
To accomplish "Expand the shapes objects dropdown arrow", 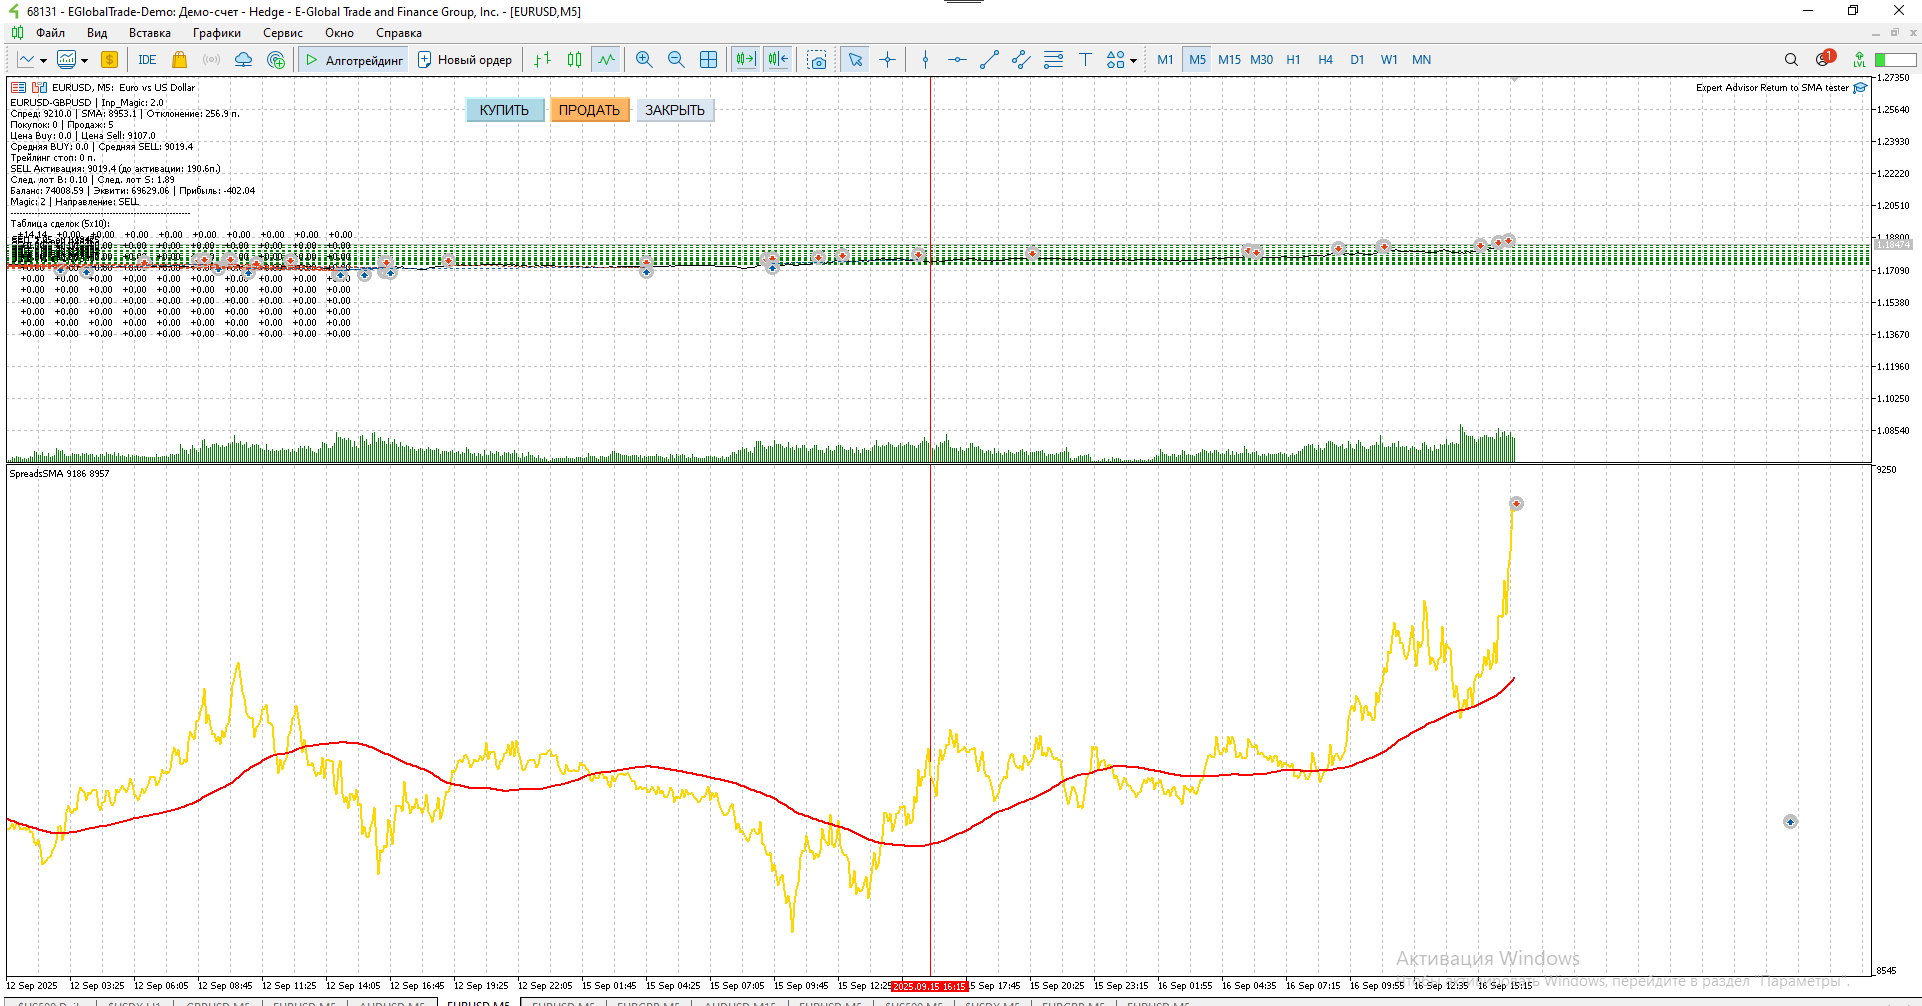I will pos(1133,61).
